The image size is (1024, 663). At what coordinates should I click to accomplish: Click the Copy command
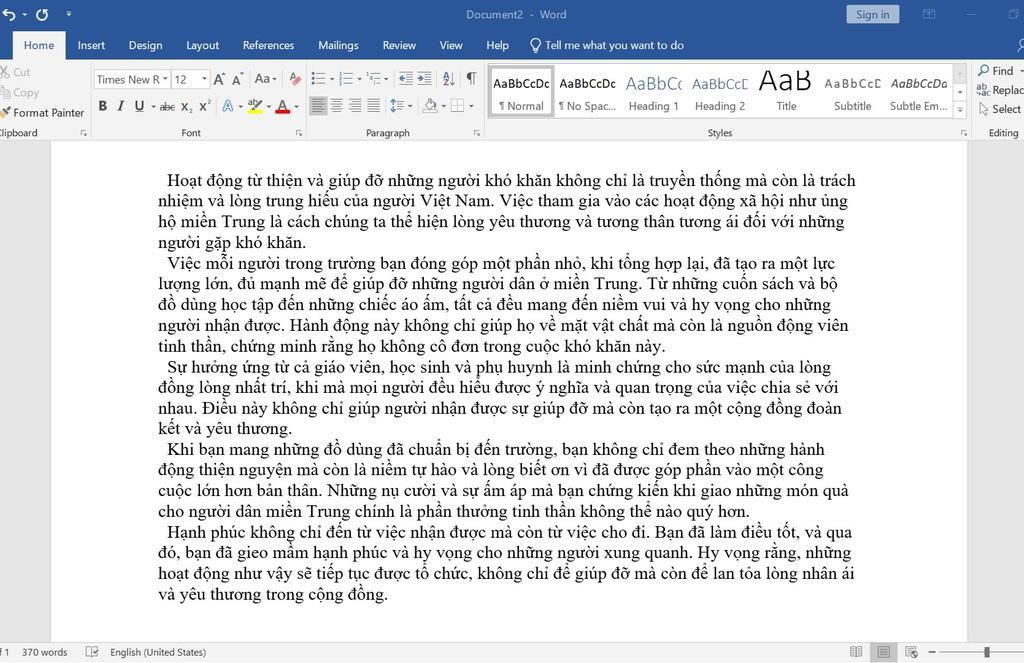[20, 92]
